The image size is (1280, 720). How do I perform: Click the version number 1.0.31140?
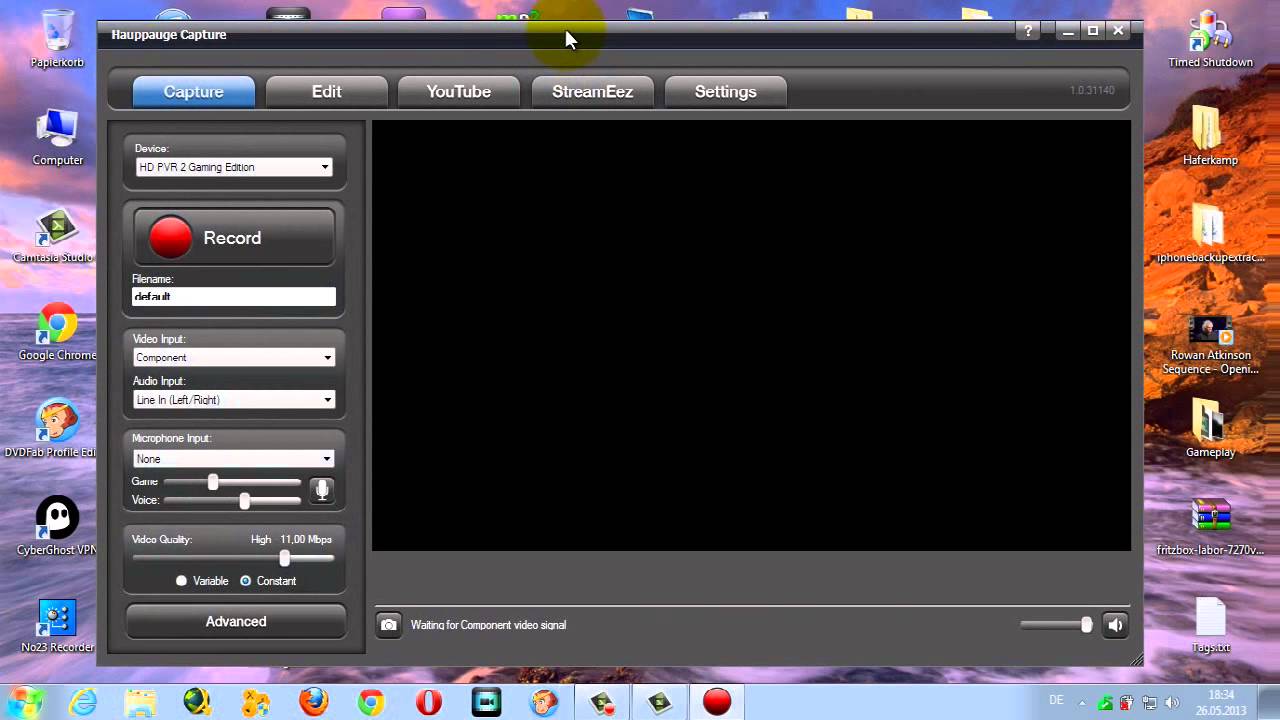[1092, 90]
